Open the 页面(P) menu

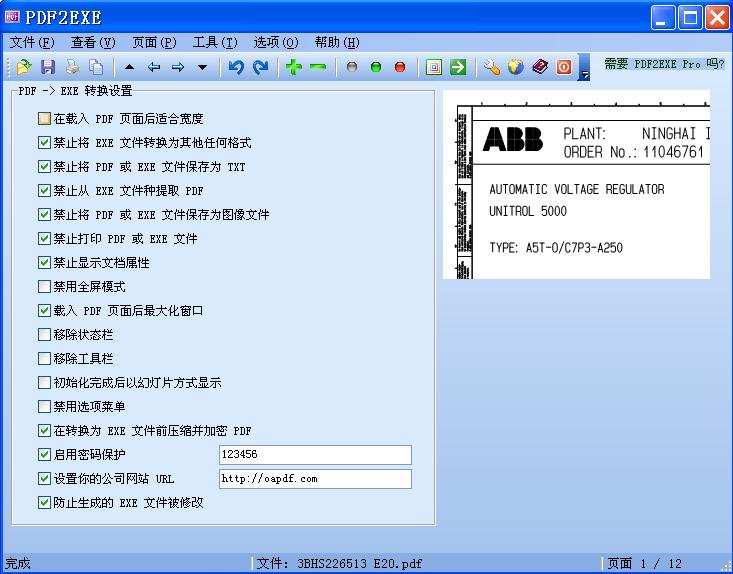pyautogui.click(x=154, y=43)
